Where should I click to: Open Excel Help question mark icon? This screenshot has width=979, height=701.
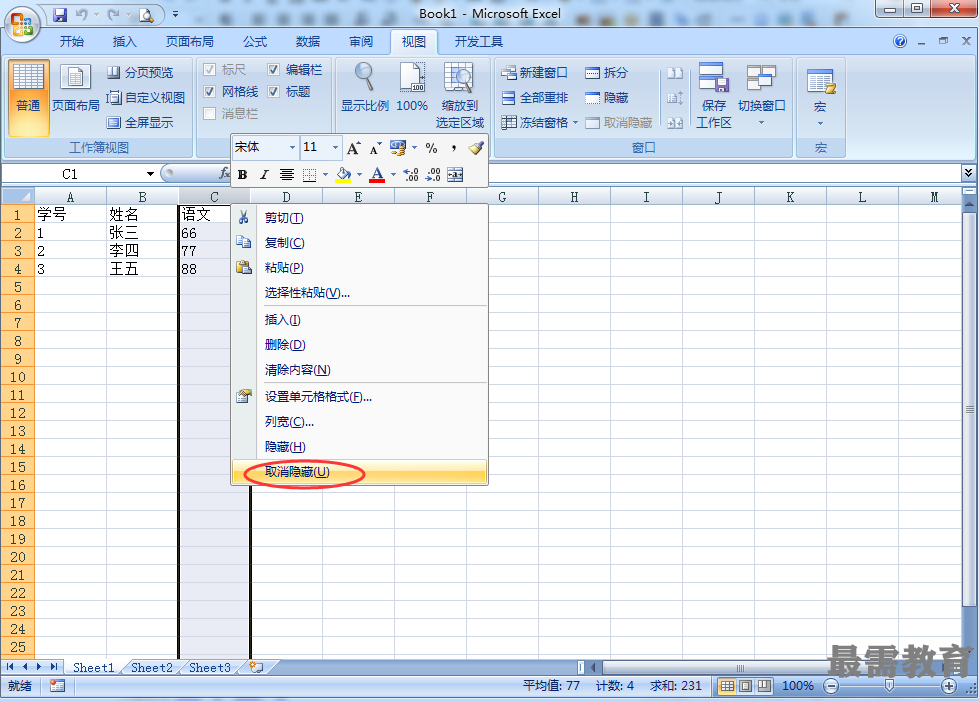[900, 41]
